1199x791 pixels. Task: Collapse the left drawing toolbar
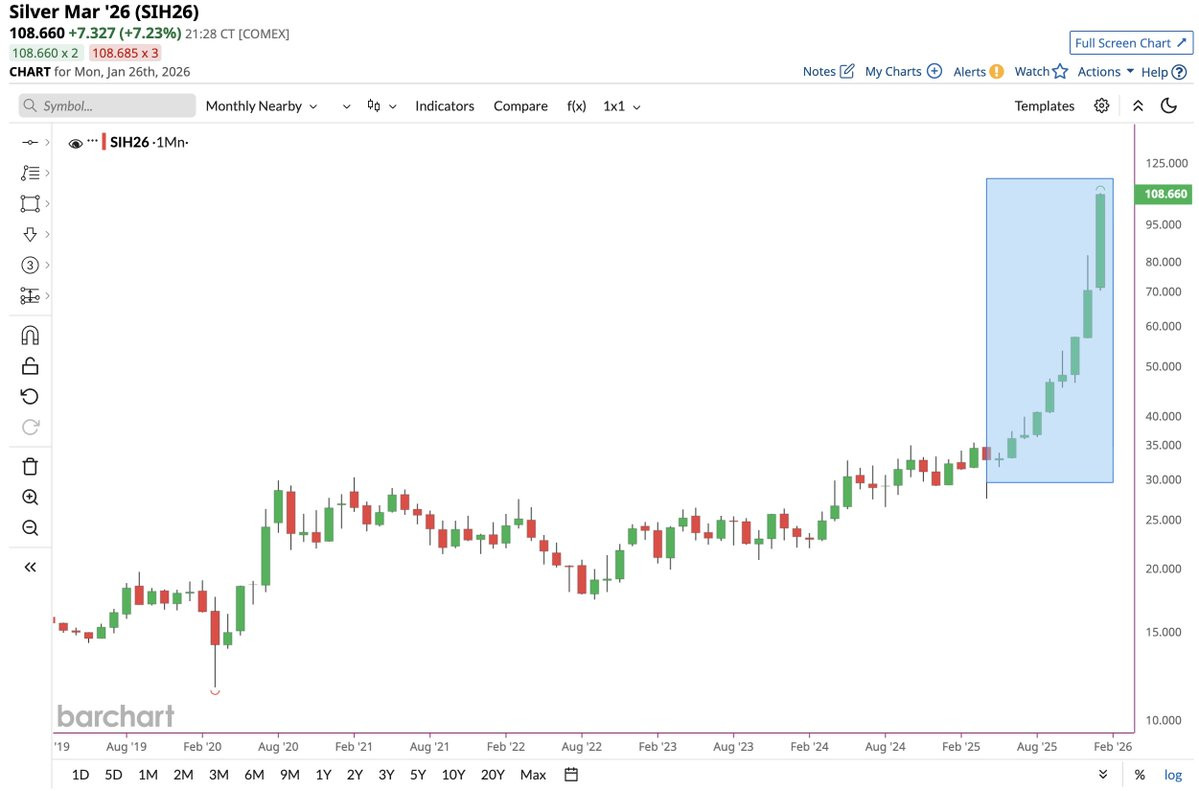click(x=30, y=567)
